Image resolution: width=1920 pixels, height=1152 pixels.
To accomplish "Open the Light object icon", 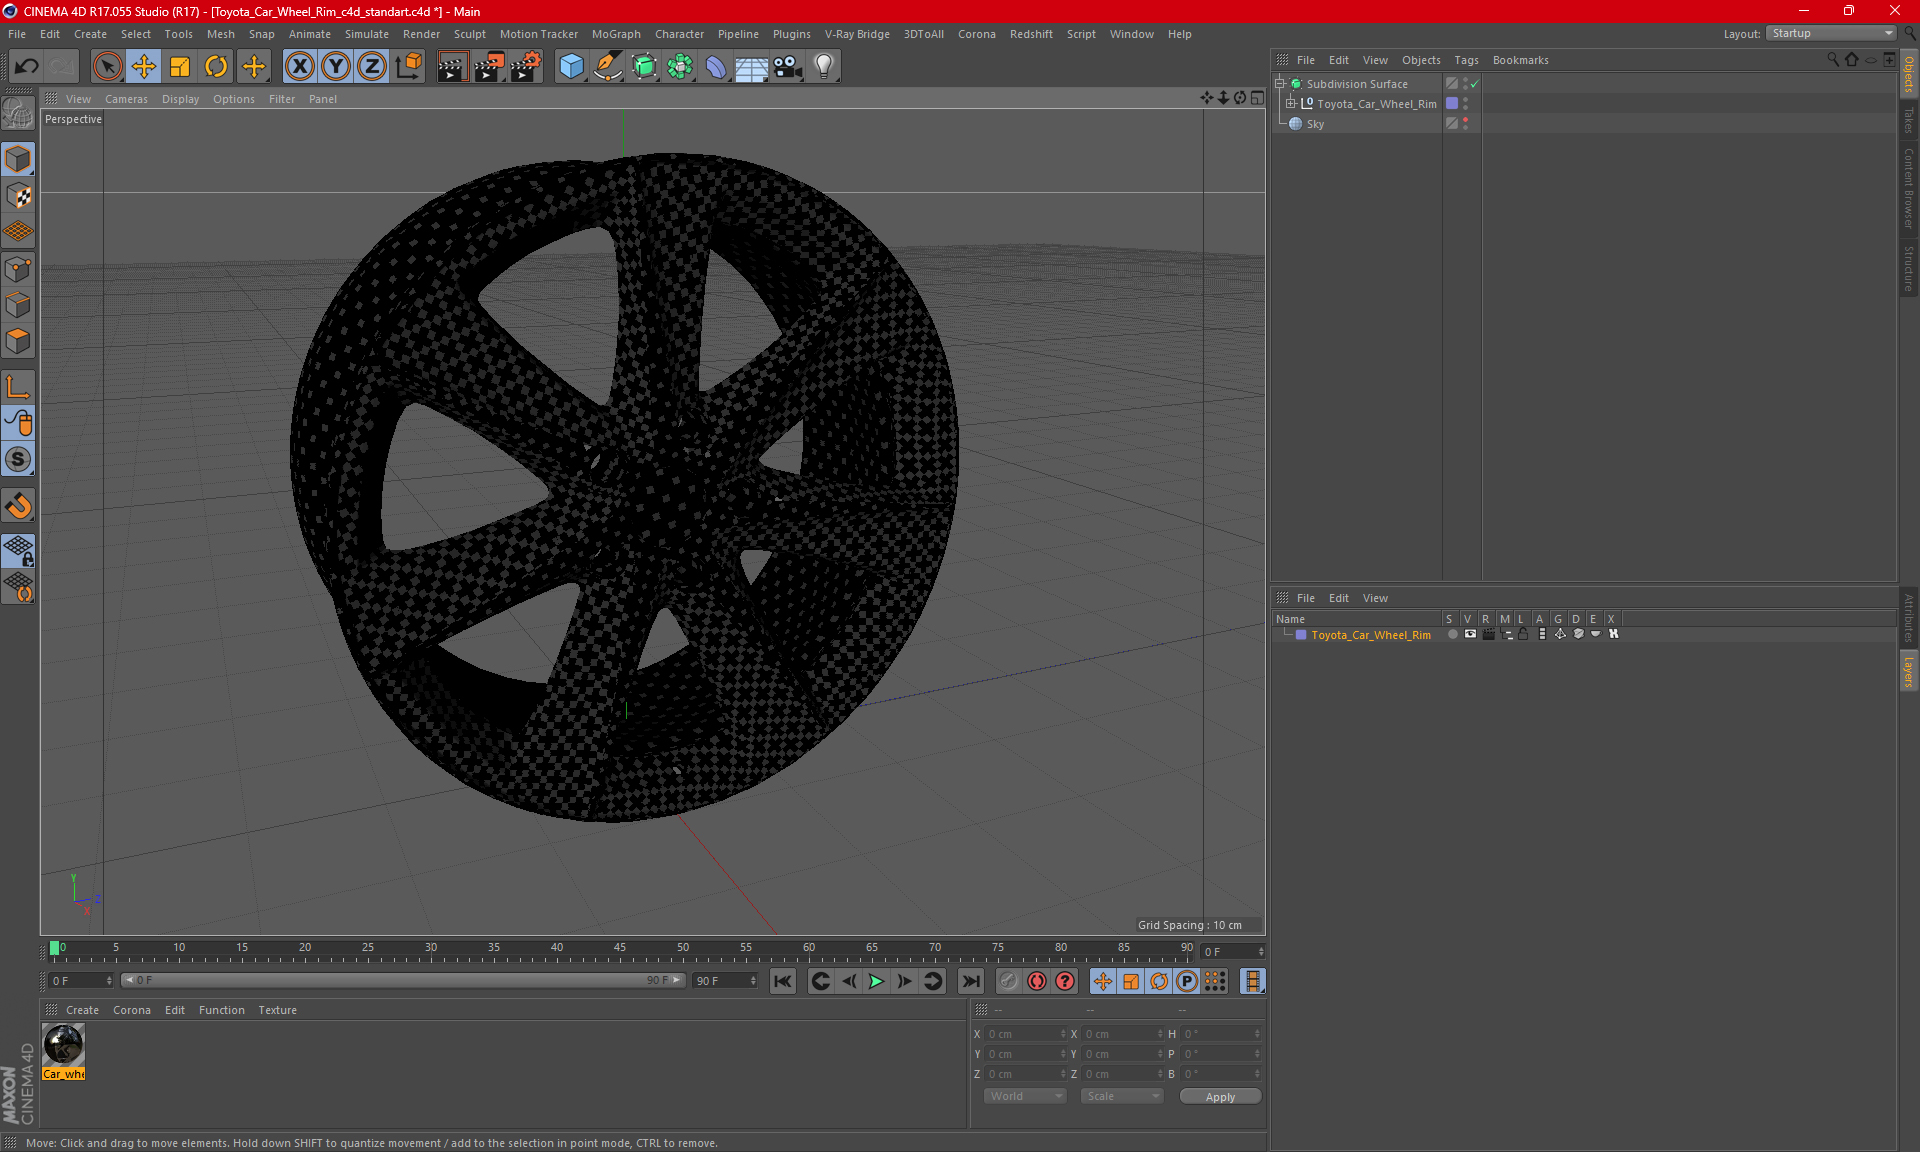I will point(823,67).
